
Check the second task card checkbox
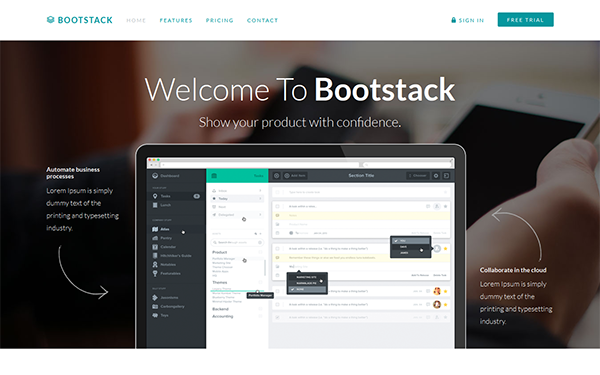pyautogui.click(x=277, y=249)
